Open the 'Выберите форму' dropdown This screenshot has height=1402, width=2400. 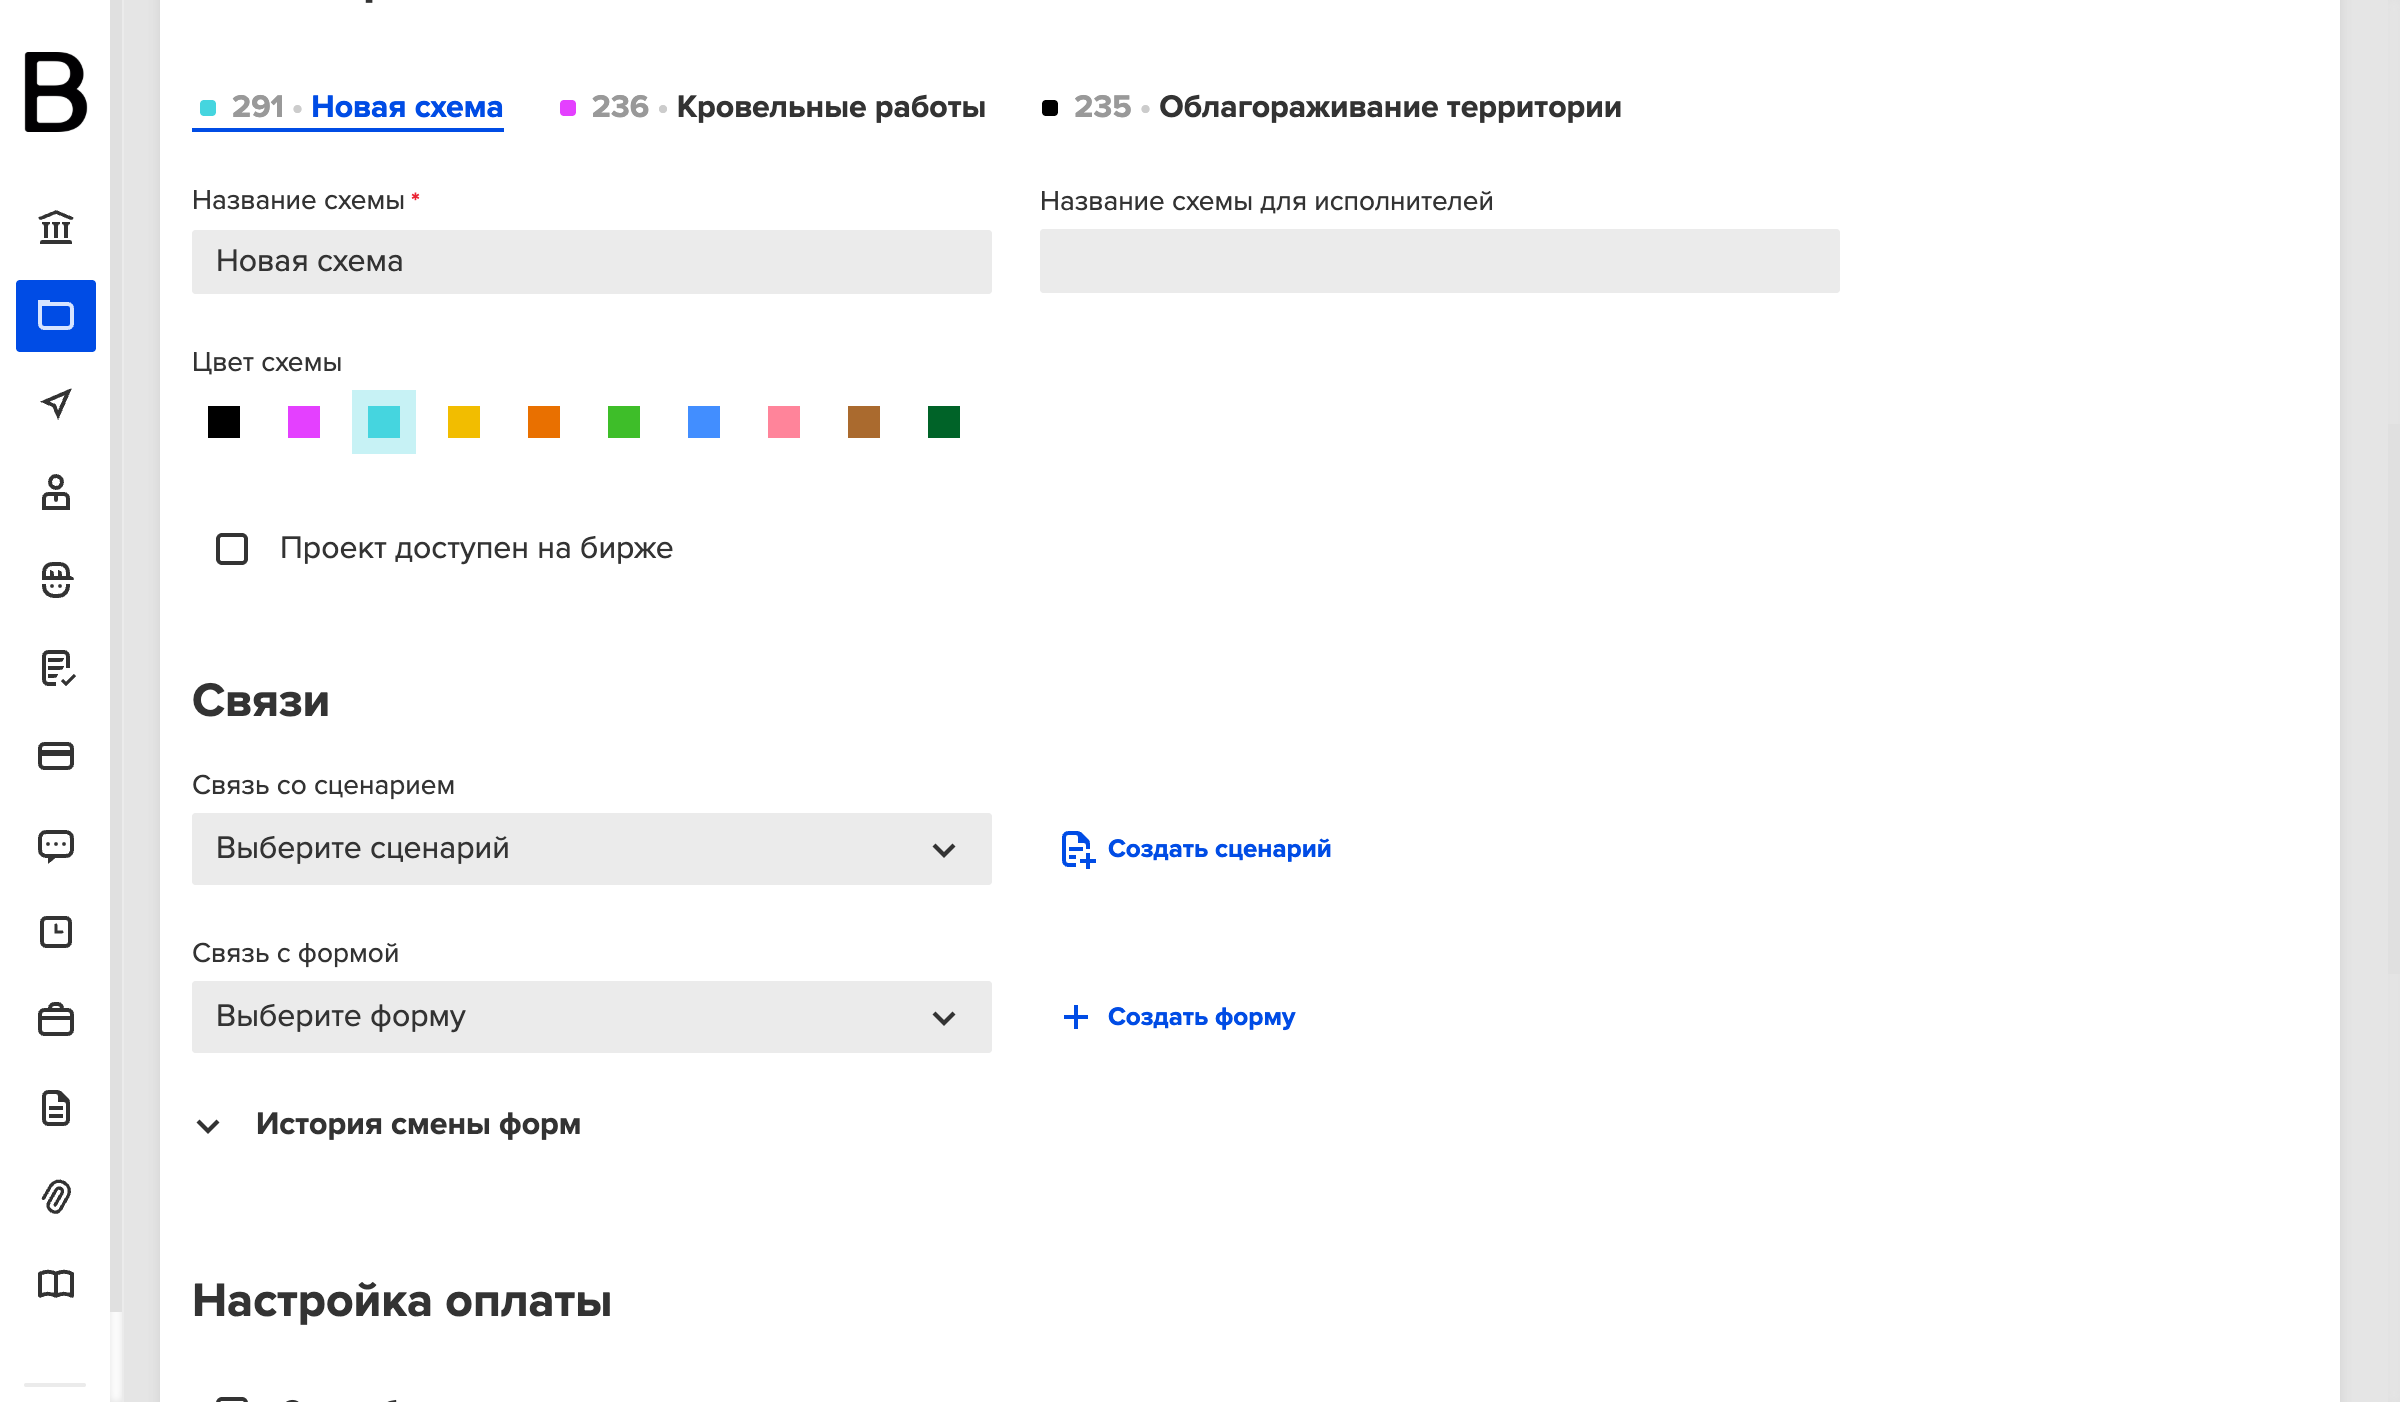tap(592, 1017)
